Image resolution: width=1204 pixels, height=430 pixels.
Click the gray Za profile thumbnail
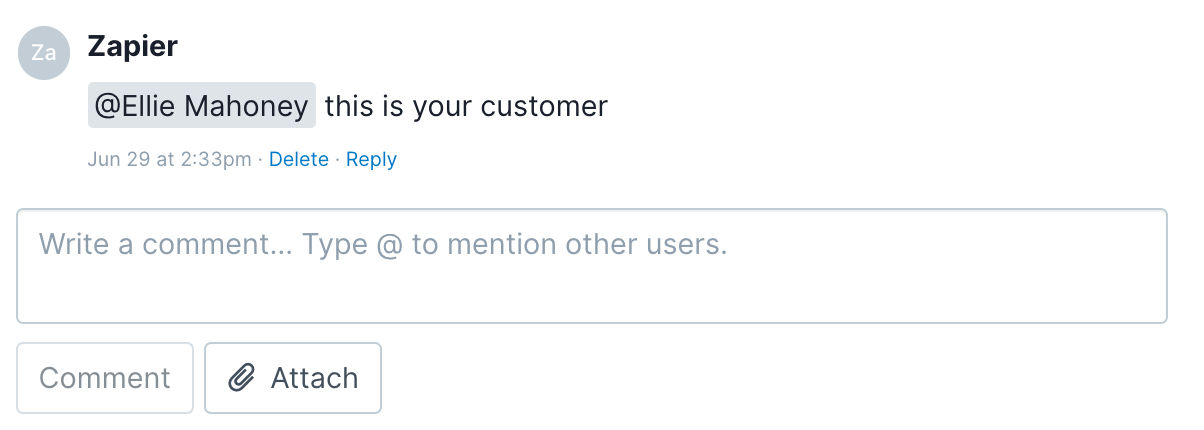click(44, 53)
